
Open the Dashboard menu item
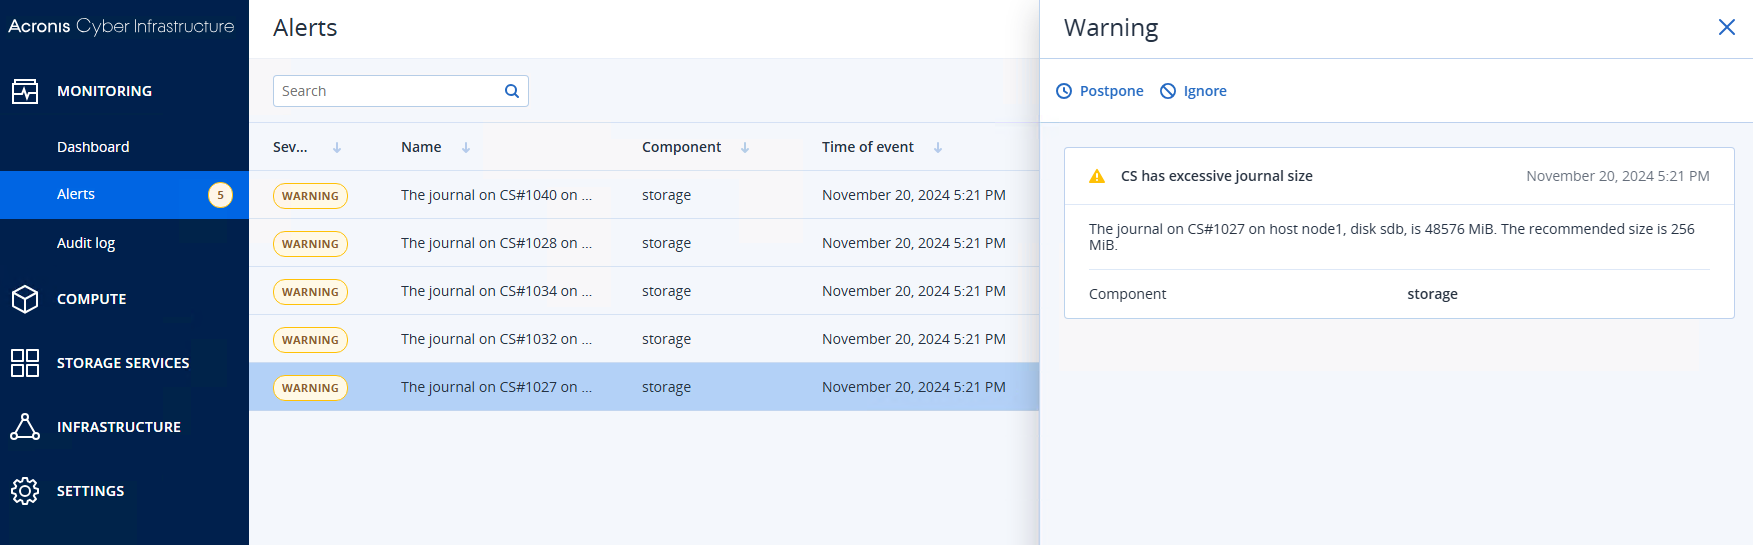coord(93,147)
